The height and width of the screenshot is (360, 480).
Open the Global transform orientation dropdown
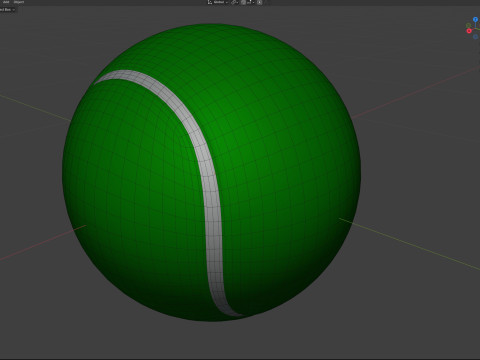tap(218, 2)
